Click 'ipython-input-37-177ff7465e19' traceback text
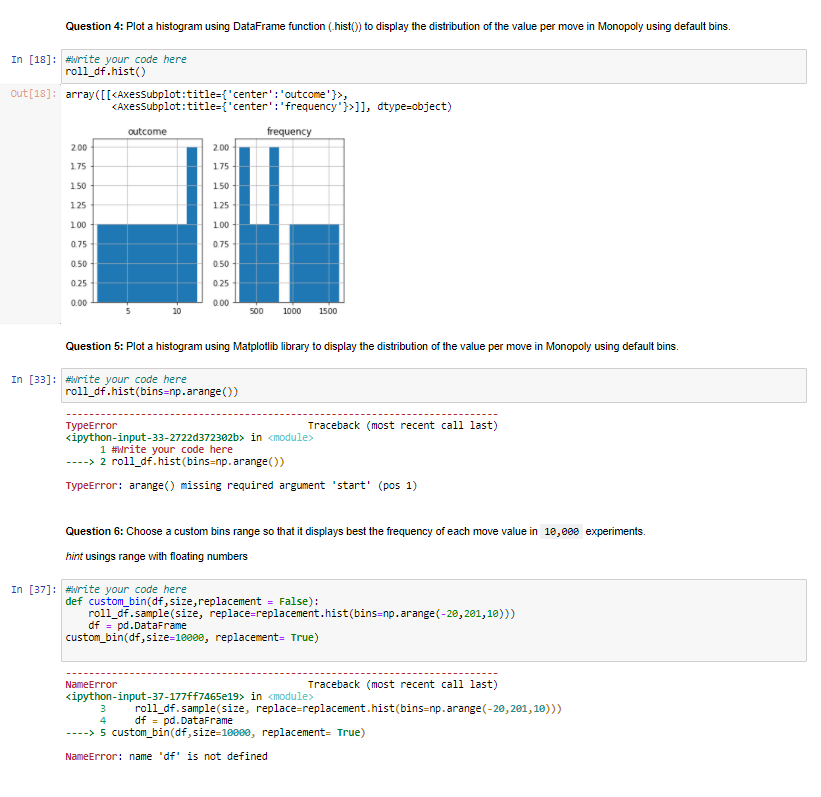The image size is (821, 797). (x=155, y=697)
